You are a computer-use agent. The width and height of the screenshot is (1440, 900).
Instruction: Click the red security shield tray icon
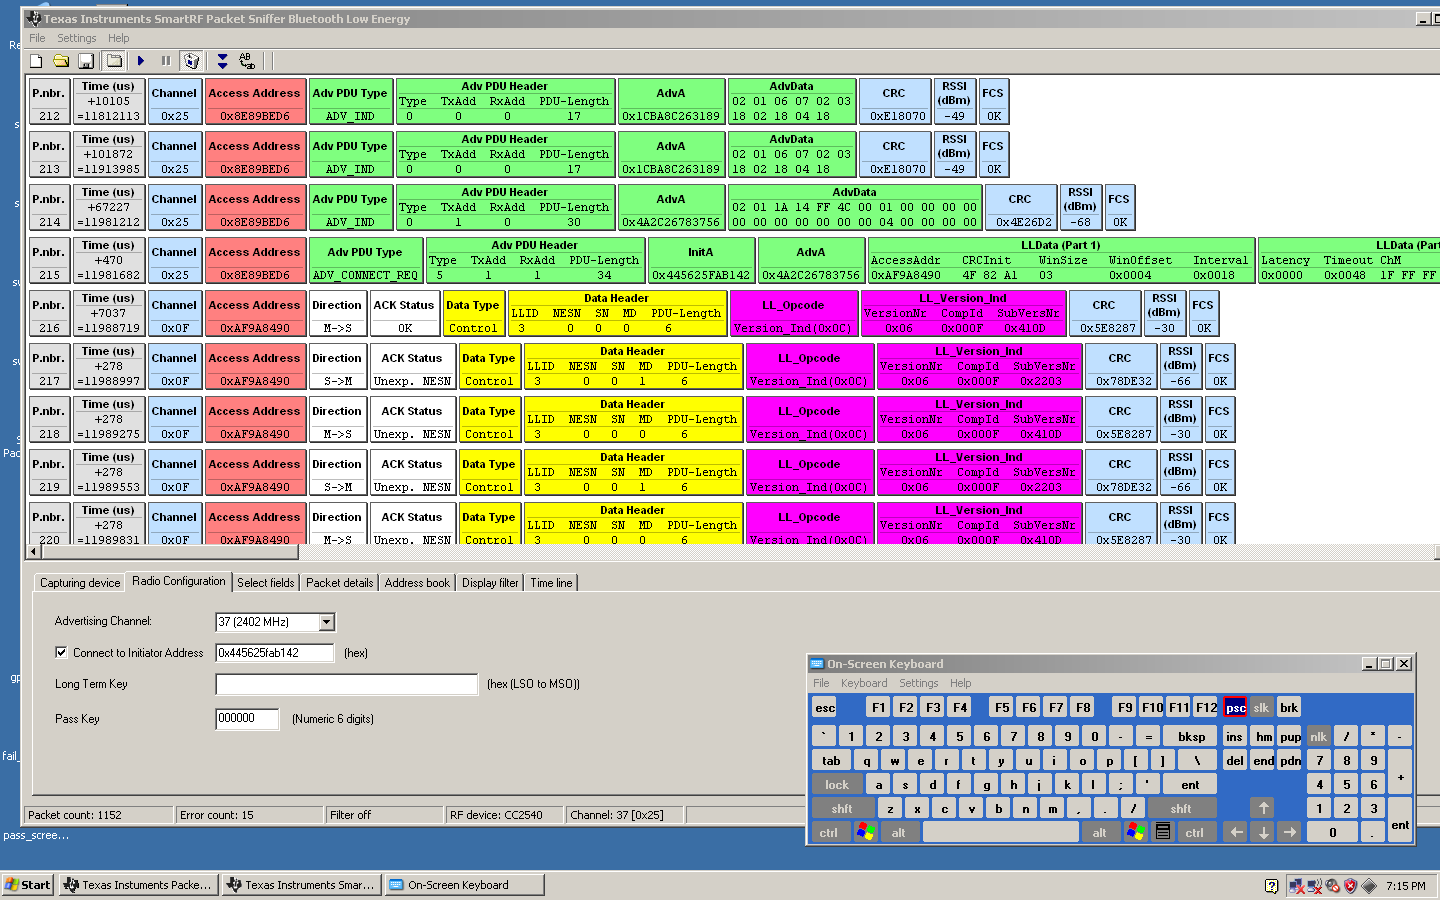[1351, 886]
